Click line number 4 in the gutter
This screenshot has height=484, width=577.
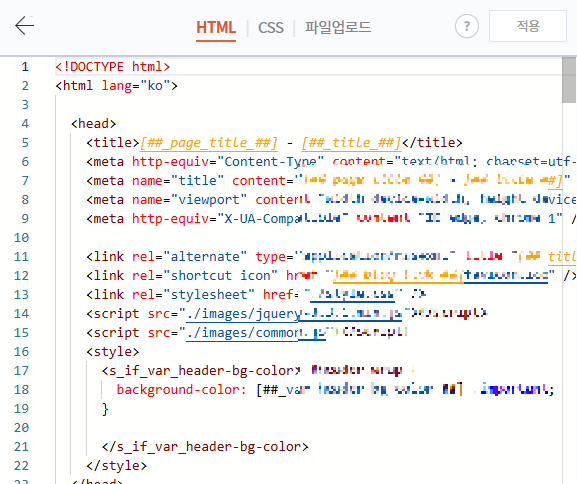pyautogui.click(x=25, y=124)
